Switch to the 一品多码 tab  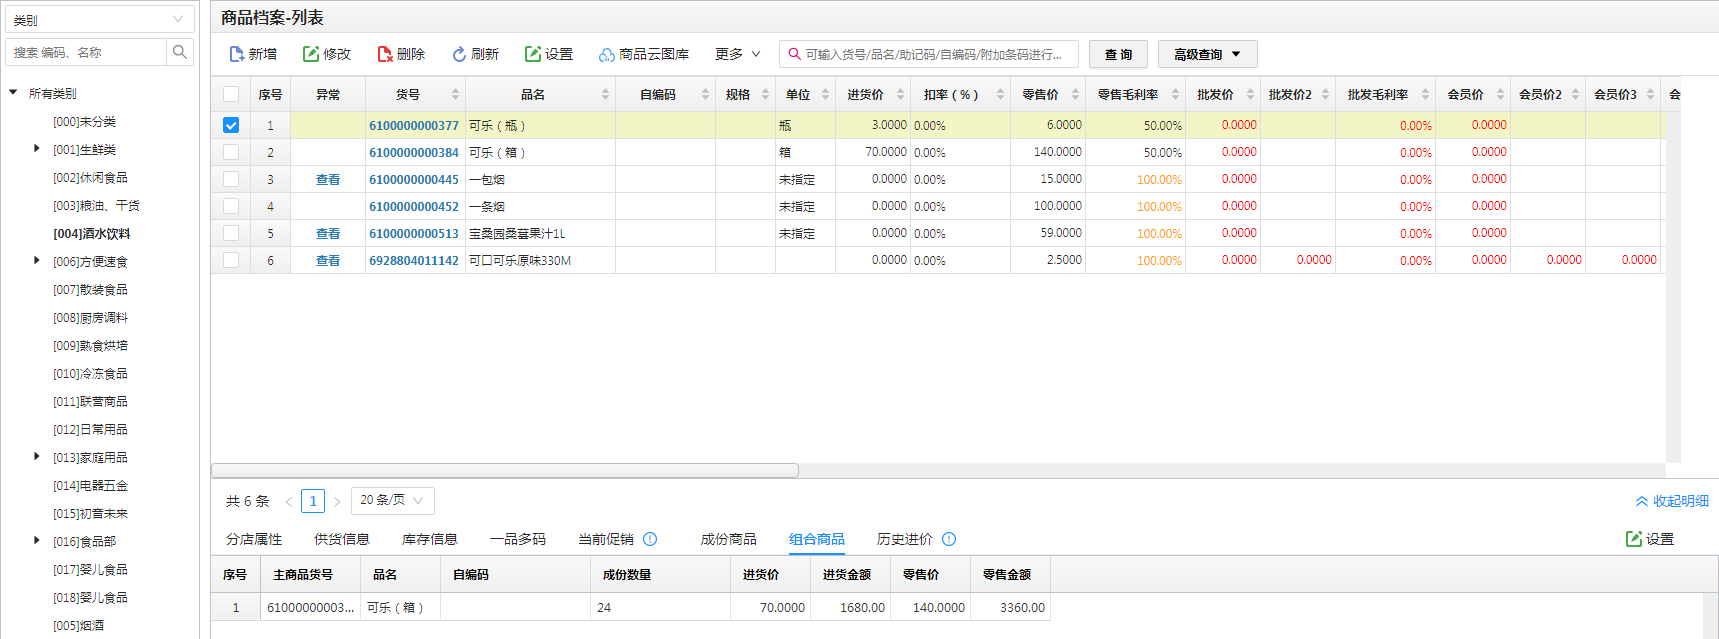click(x=518, y=539)
